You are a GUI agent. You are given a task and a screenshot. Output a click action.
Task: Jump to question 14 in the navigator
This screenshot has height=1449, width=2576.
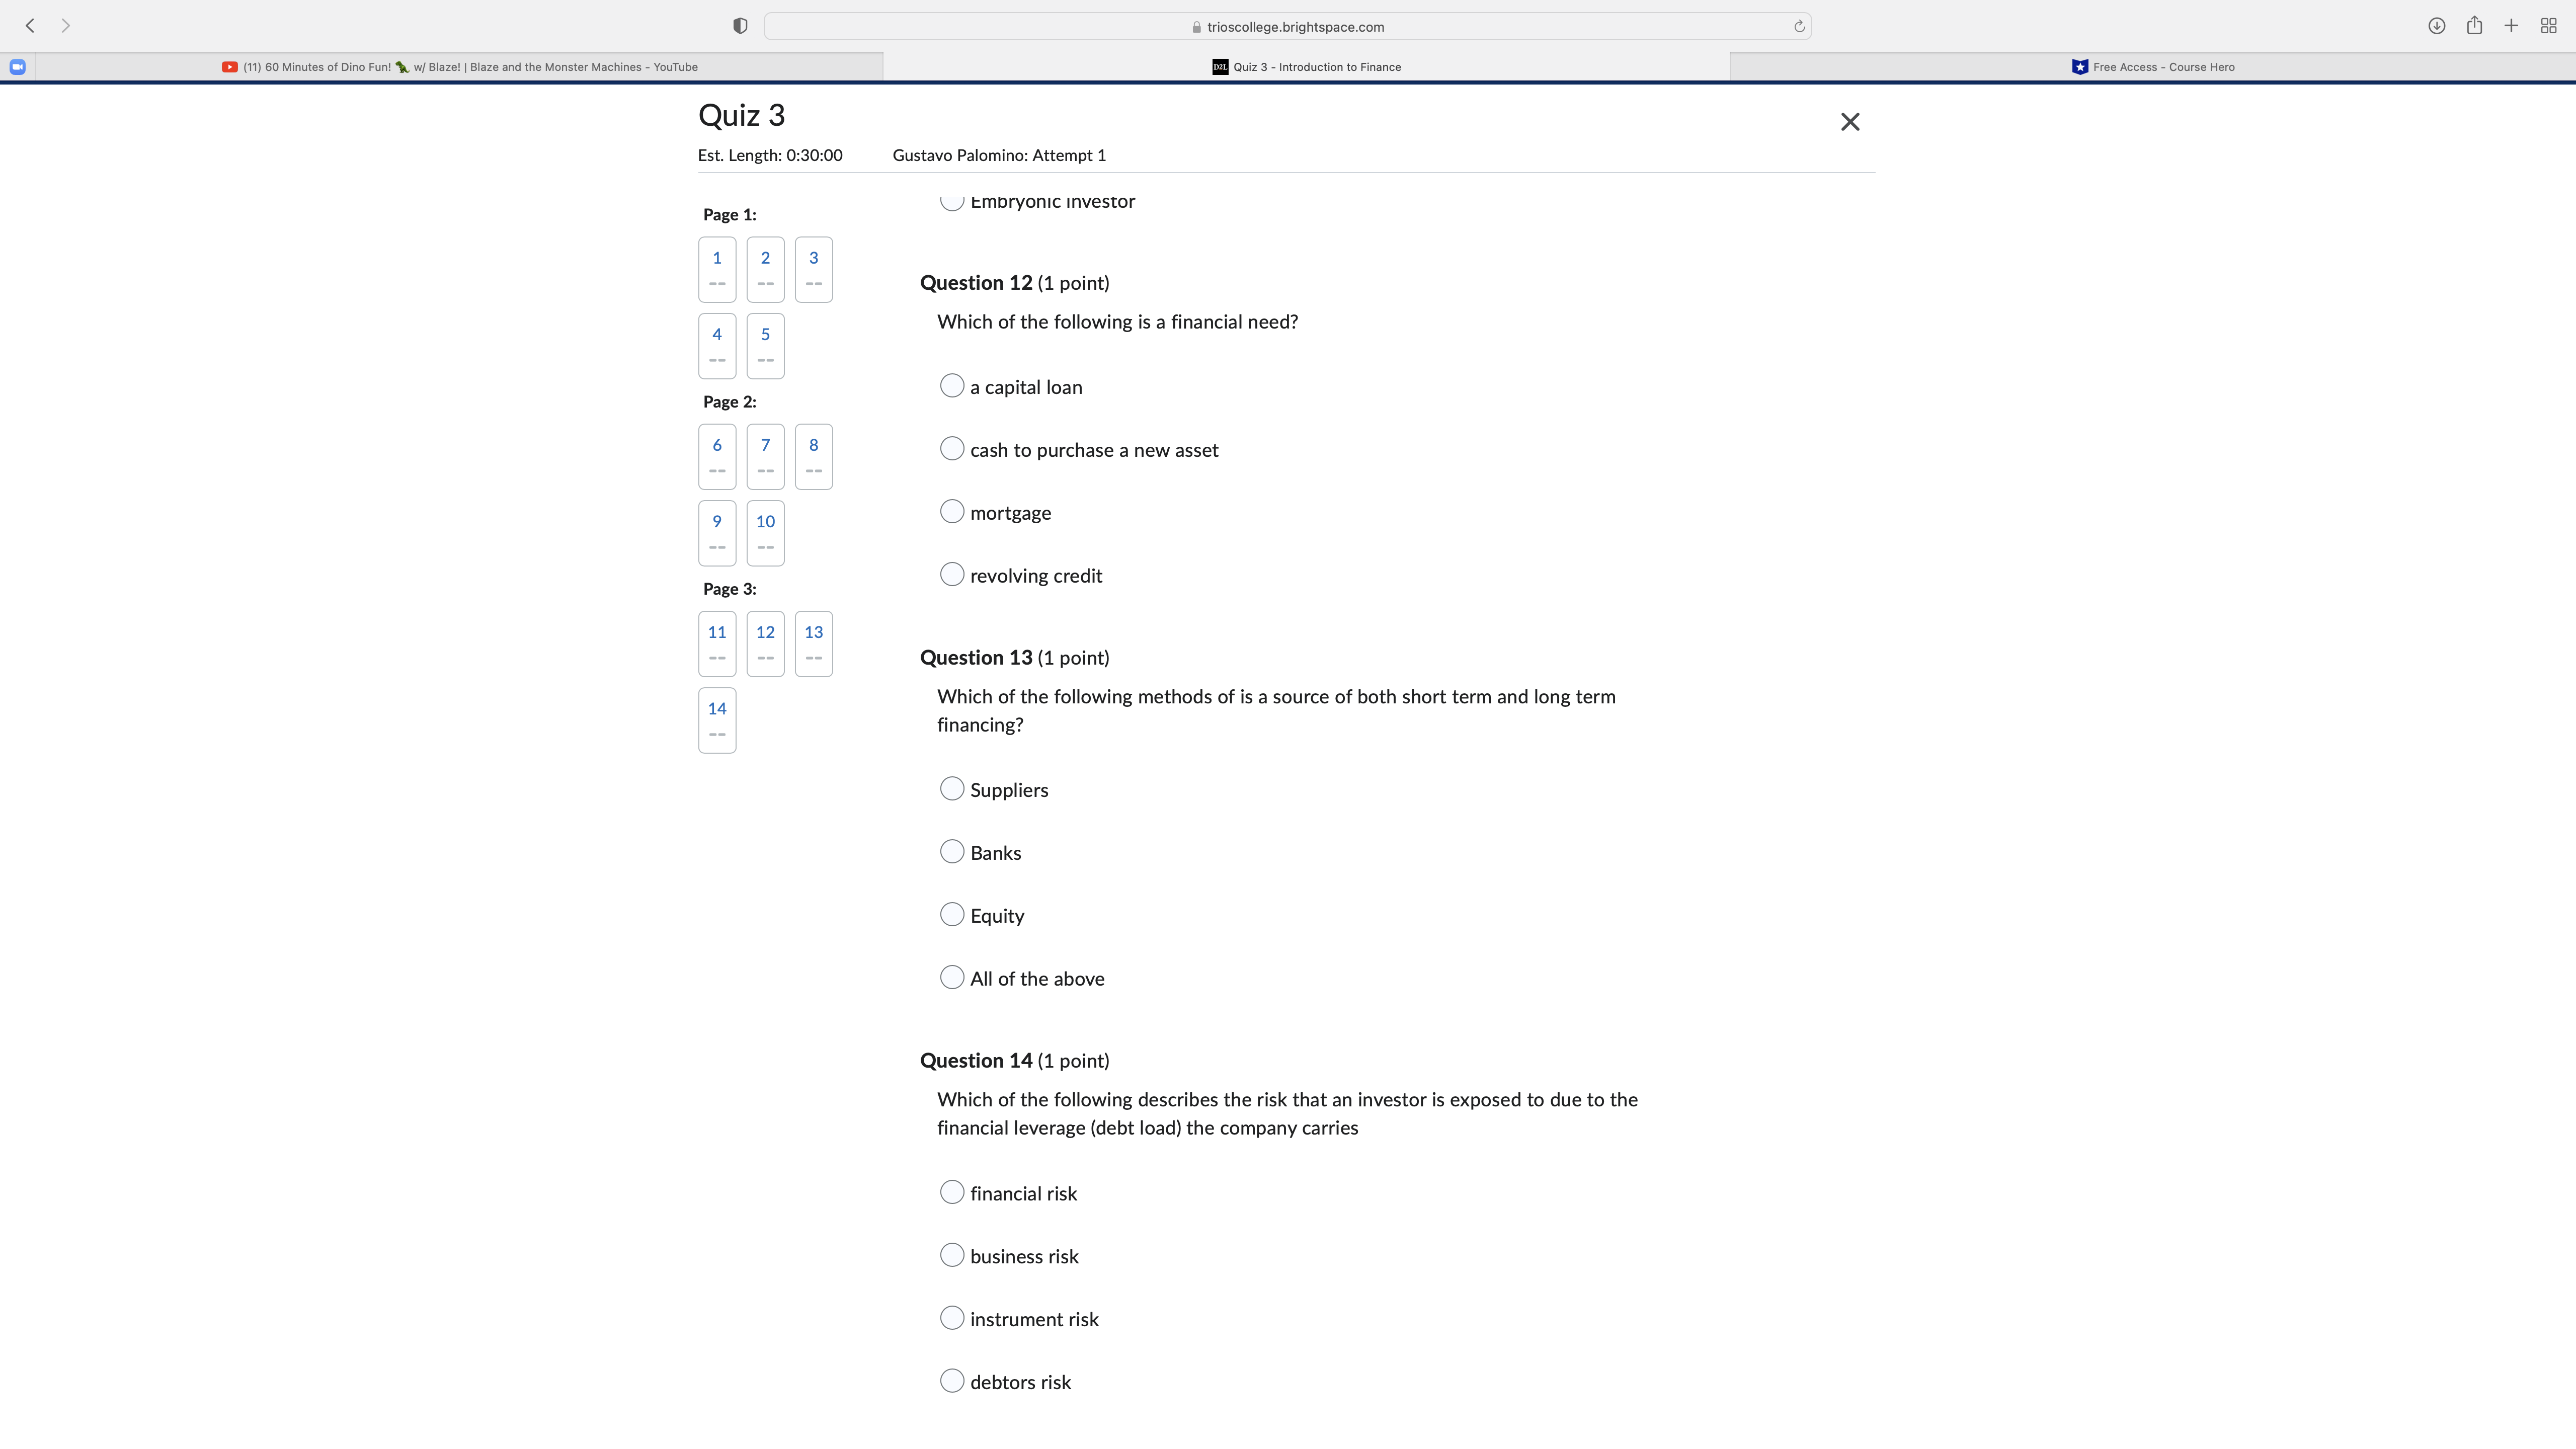(716, 720)
